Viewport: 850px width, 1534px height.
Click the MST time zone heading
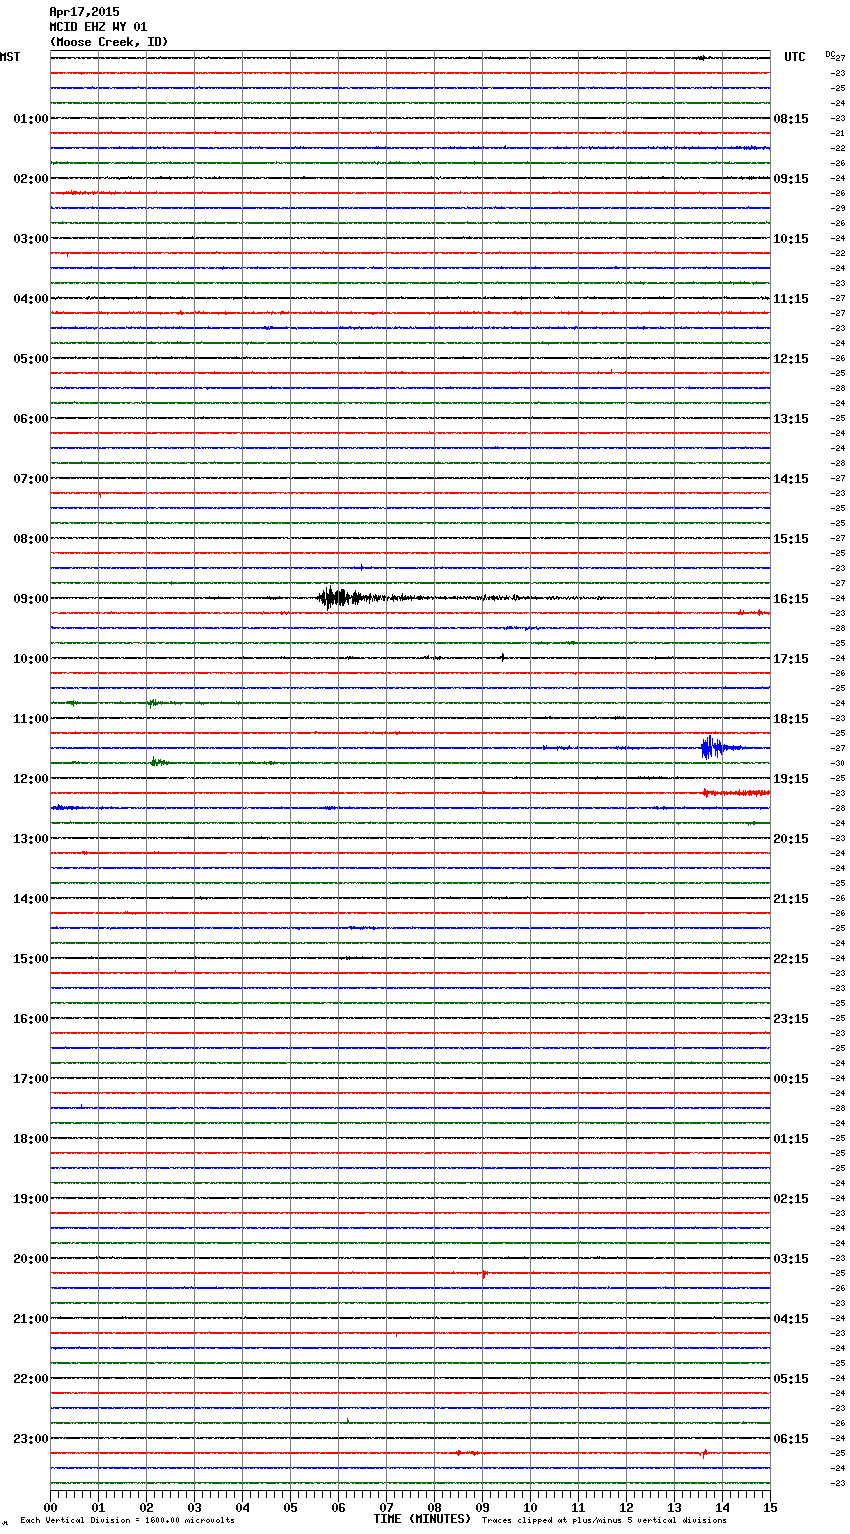pyautogui.click(x=10, y=57)
